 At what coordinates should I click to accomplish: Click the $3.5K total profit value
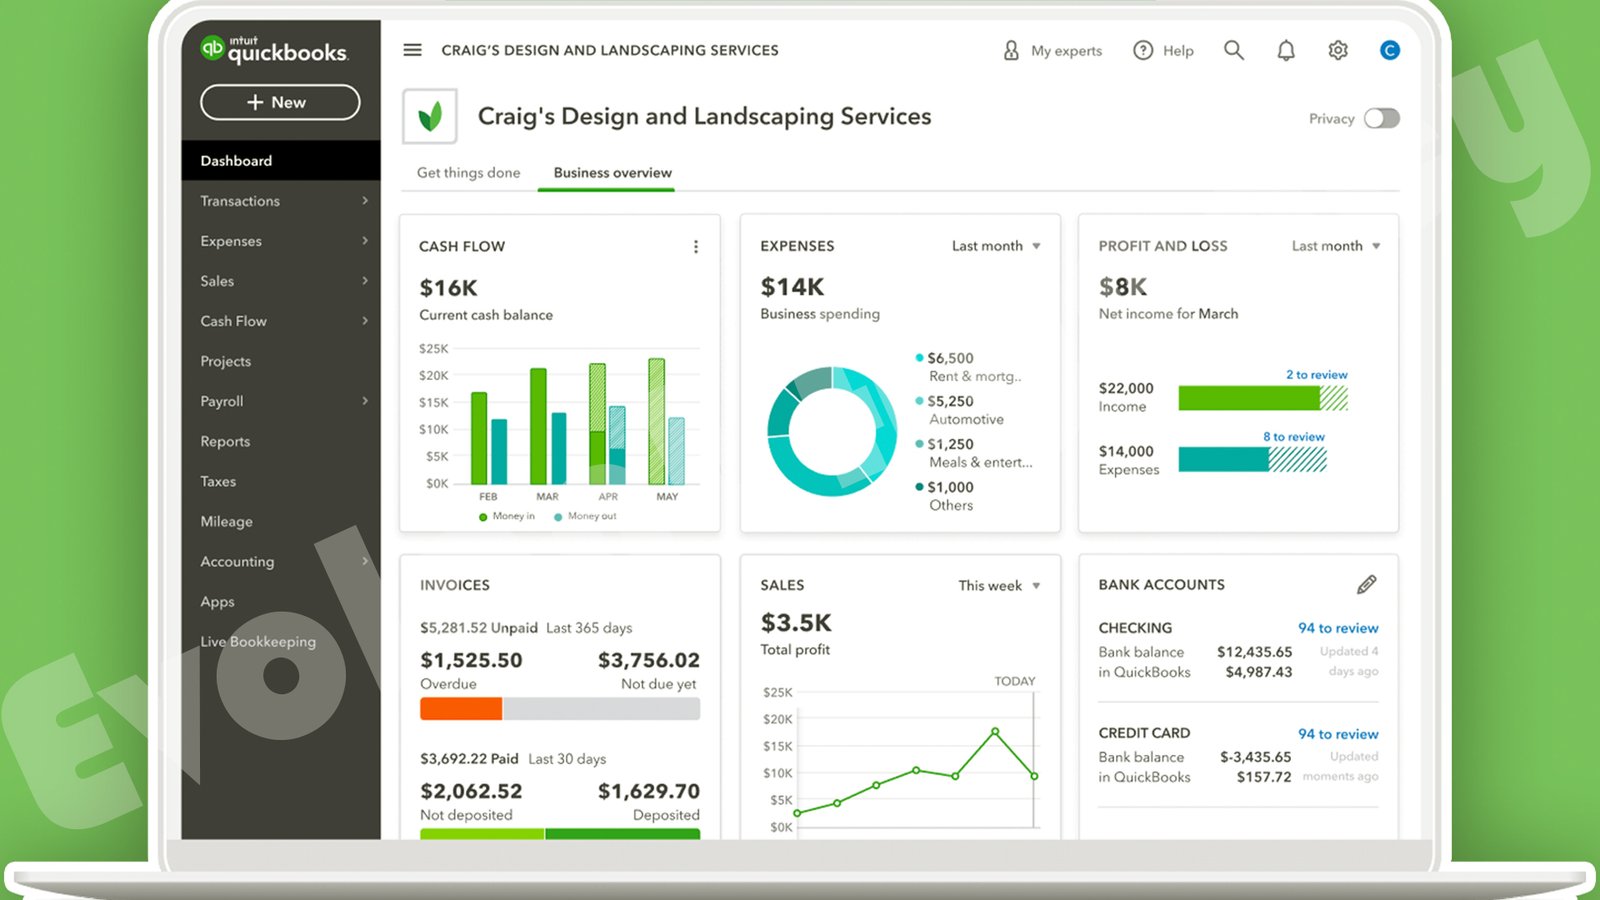tap(796, 623)
